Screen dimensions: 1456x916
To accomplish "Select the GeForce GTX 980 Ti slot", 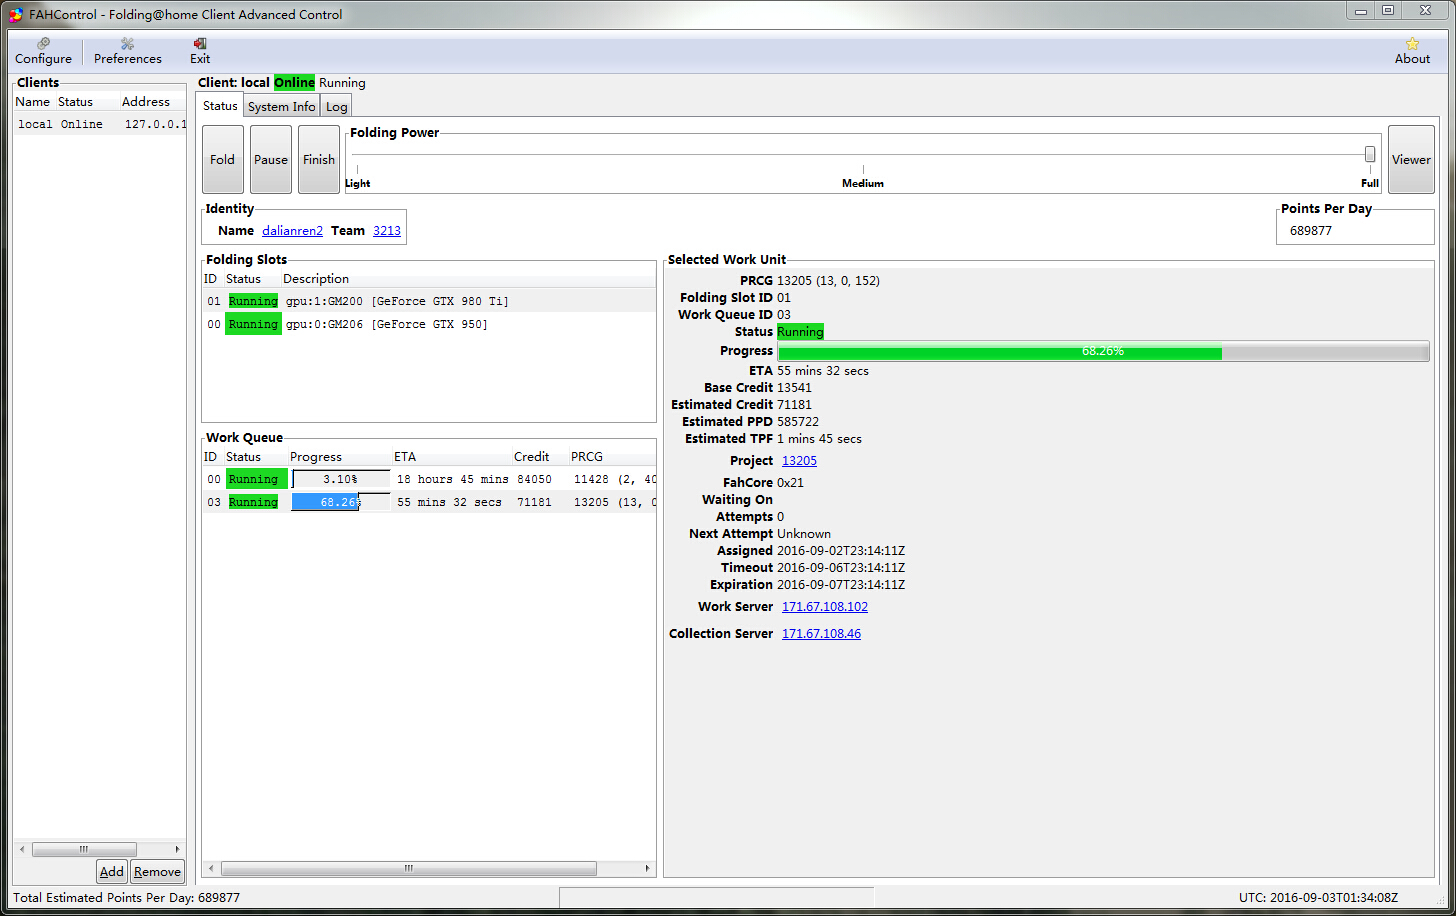I will [x=429, y=301].
